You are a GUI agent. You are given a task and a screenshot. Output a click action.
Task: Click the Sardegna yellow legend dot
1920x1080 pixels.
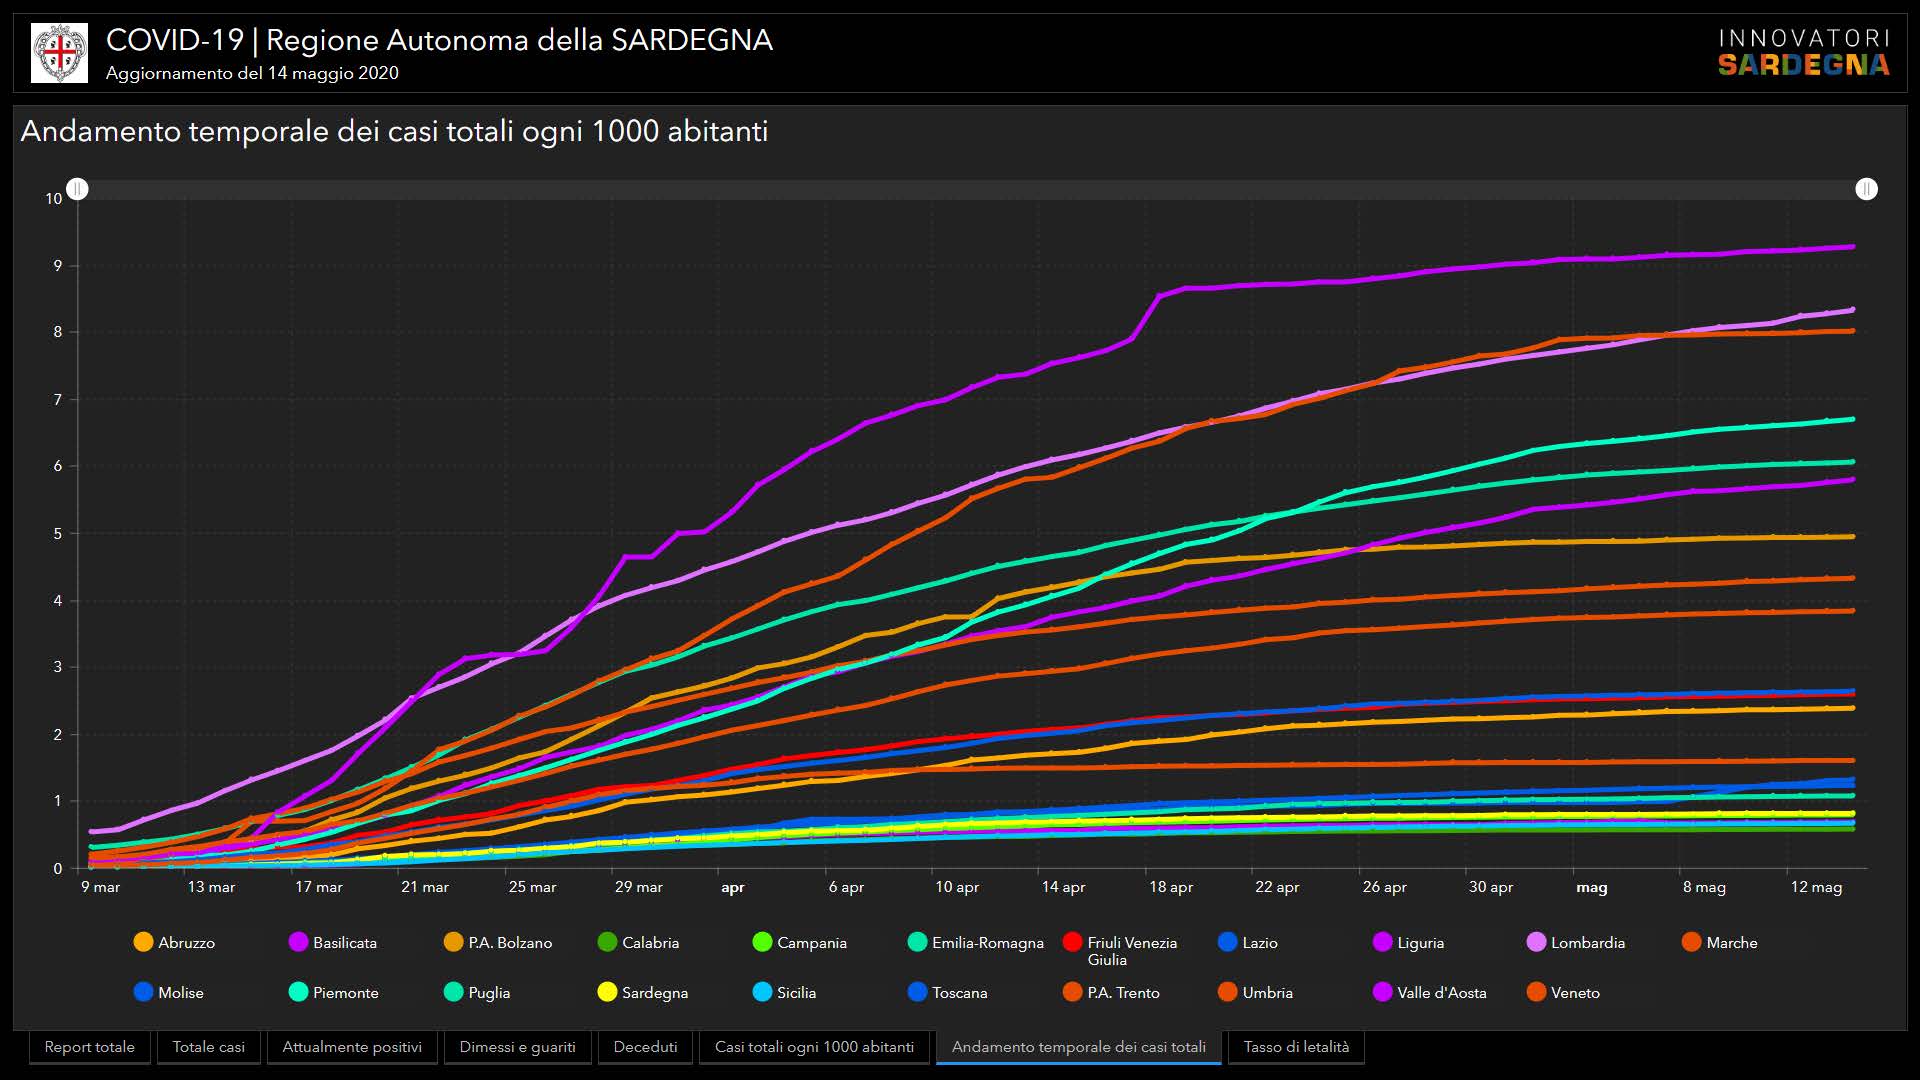[607, 992]
